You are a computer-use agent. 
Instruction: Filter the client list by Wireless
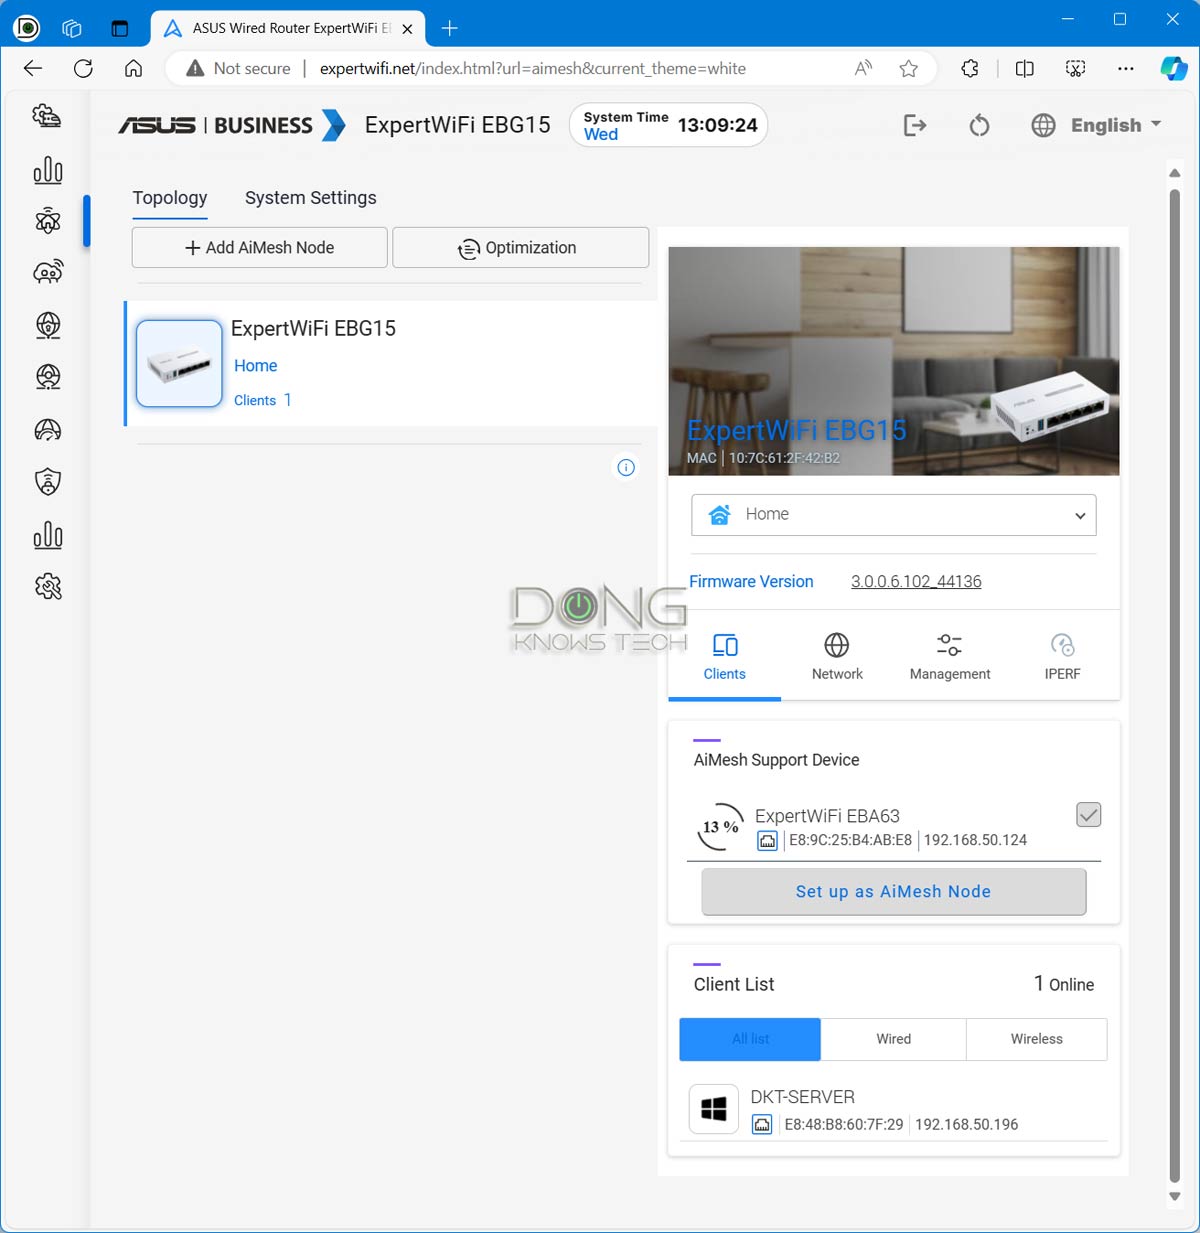(1037, 1039)
